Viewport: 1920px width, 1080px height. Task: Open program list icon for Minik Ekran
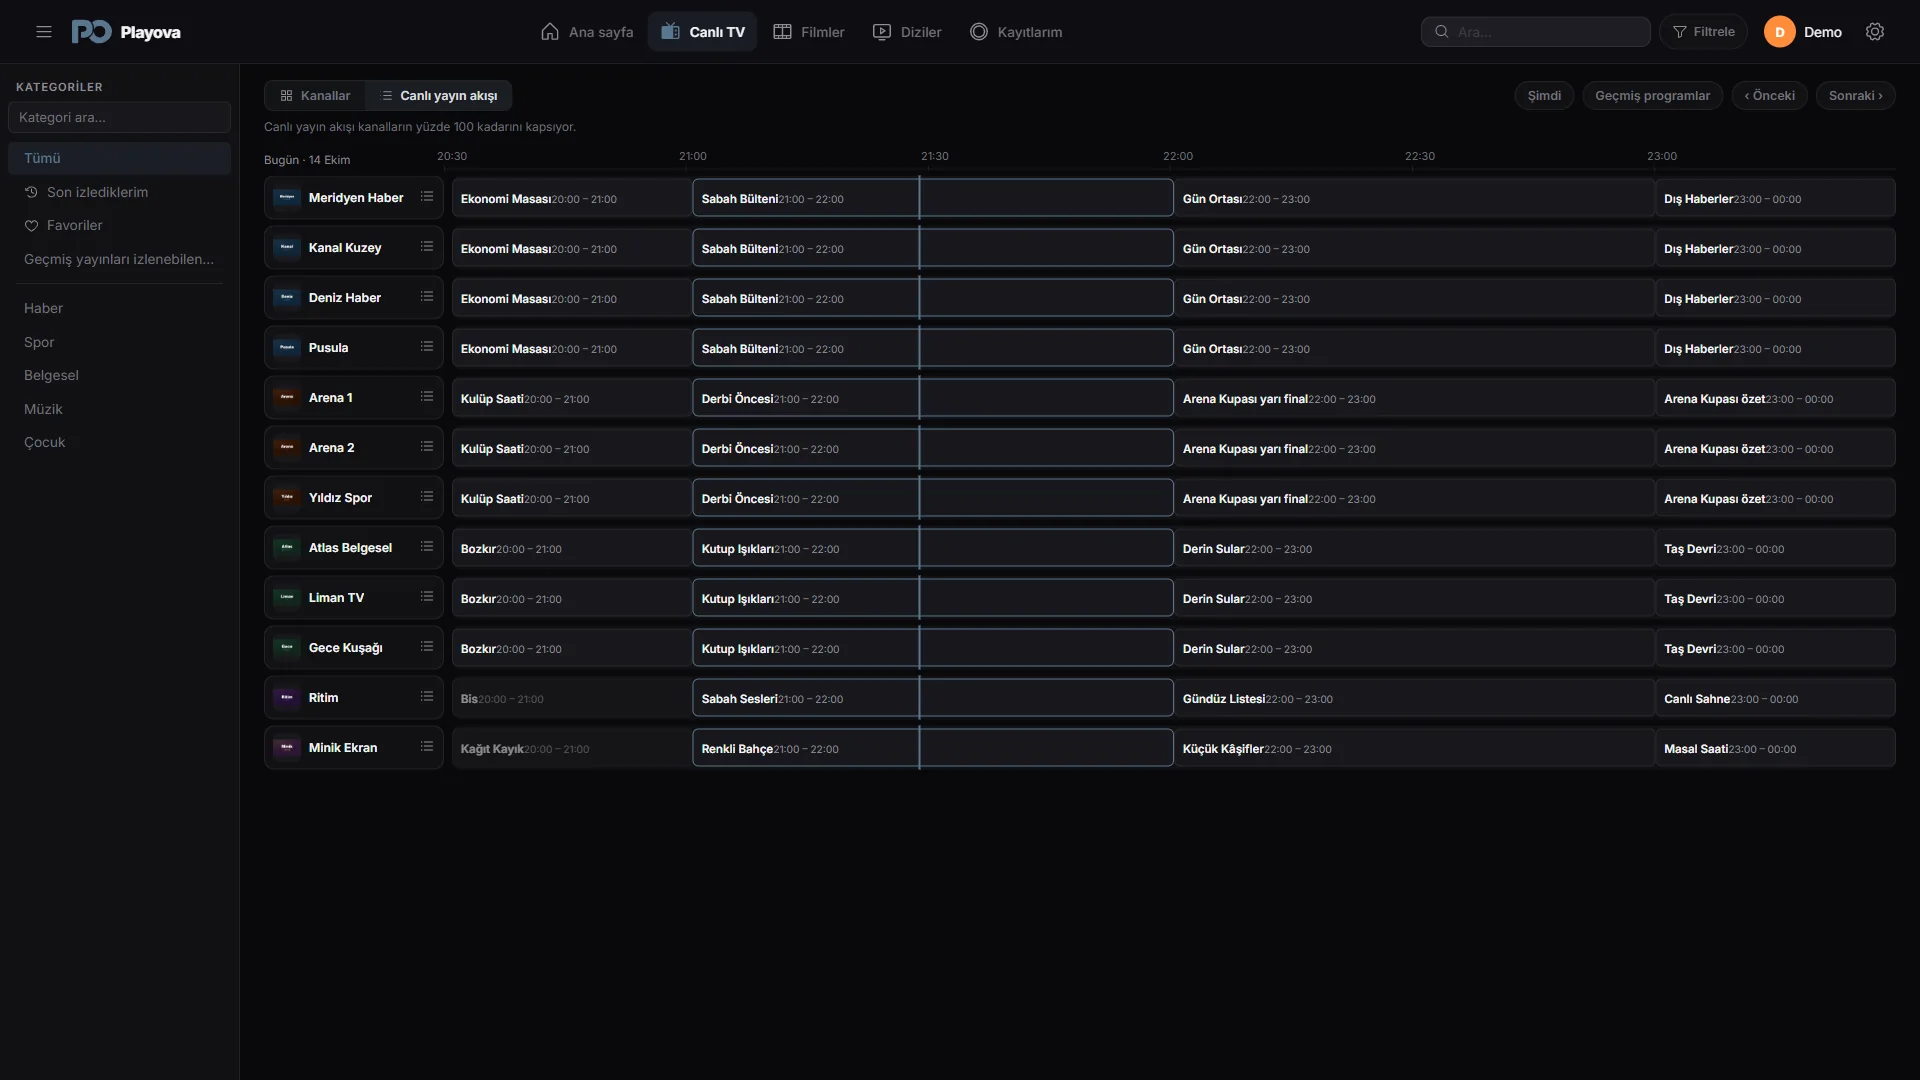tap(427, 747)
